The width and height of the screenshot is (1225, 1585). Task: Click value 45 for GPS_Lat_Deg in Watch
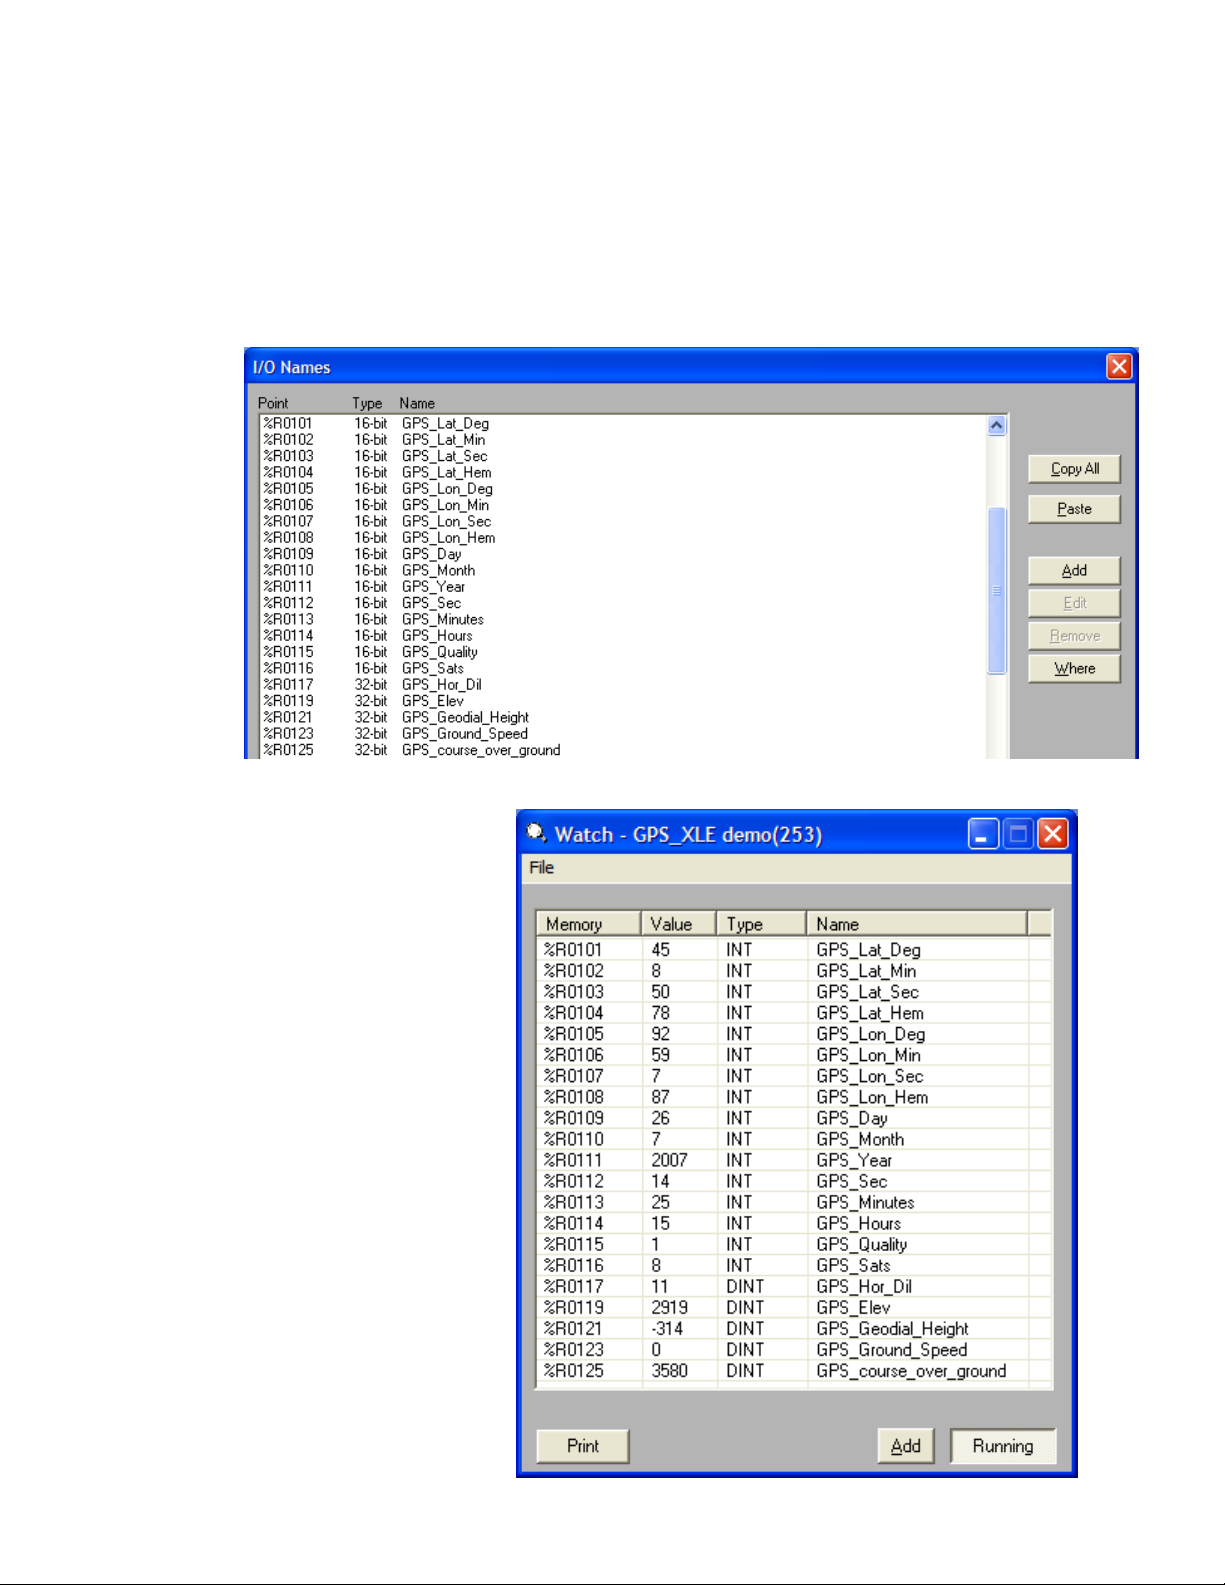tap(661, 950)
